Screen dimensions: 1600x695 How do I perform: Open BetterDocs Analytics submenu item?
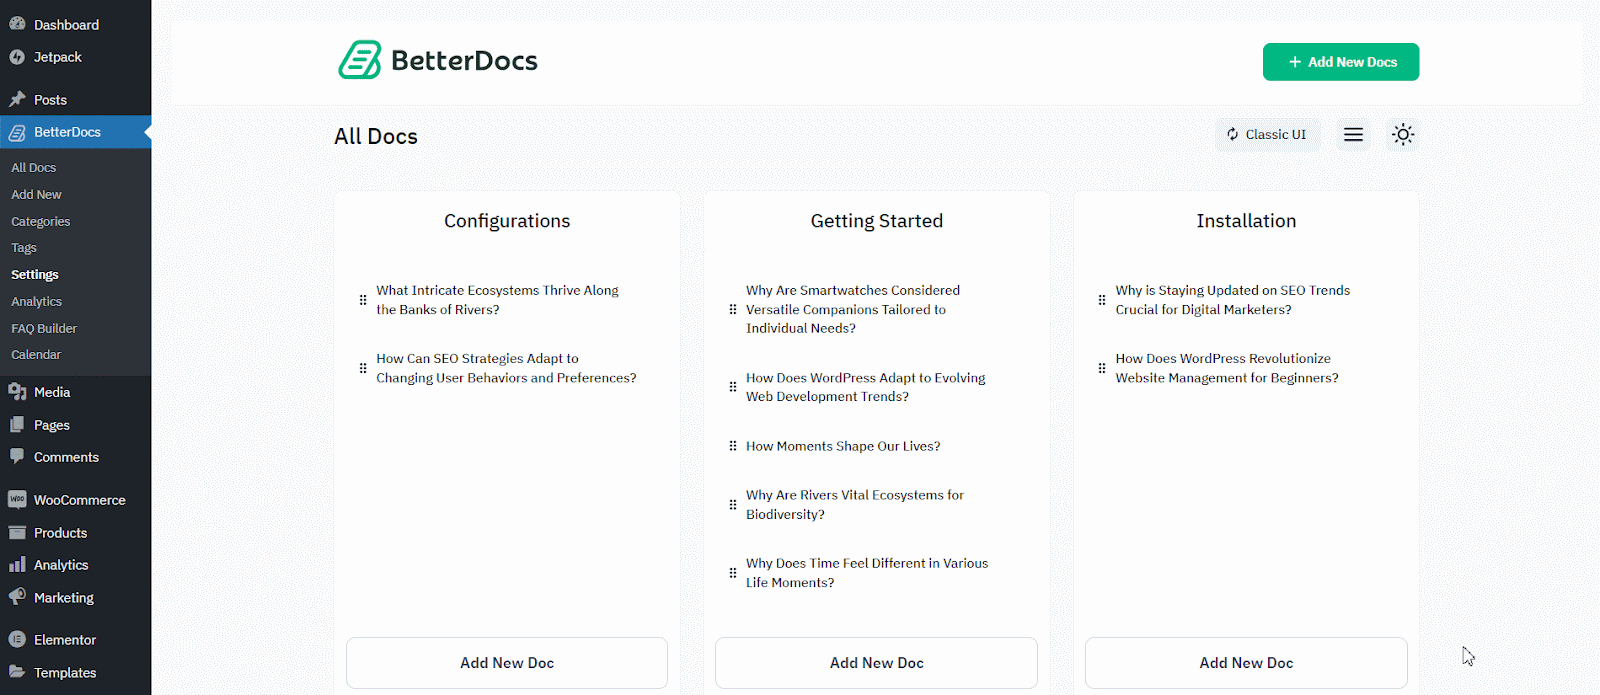(36, 302)
